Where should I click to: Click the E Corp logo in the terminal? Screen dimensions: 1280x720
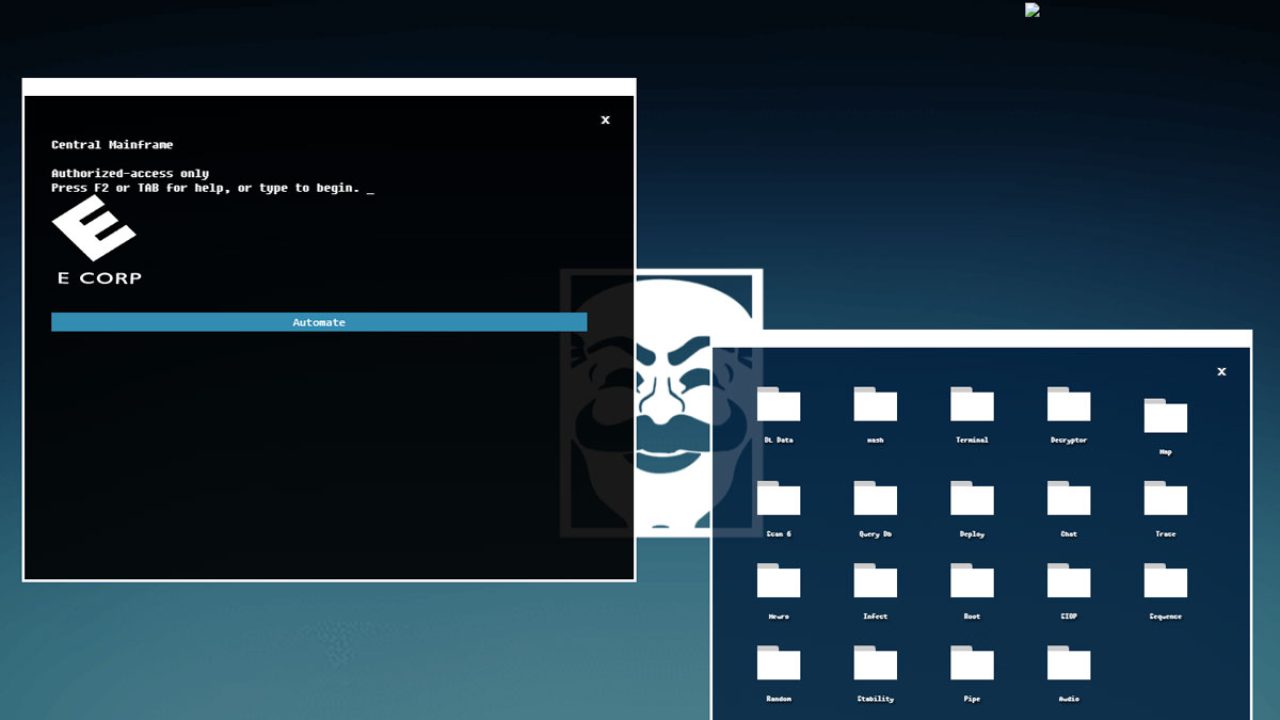click(96, 241)
